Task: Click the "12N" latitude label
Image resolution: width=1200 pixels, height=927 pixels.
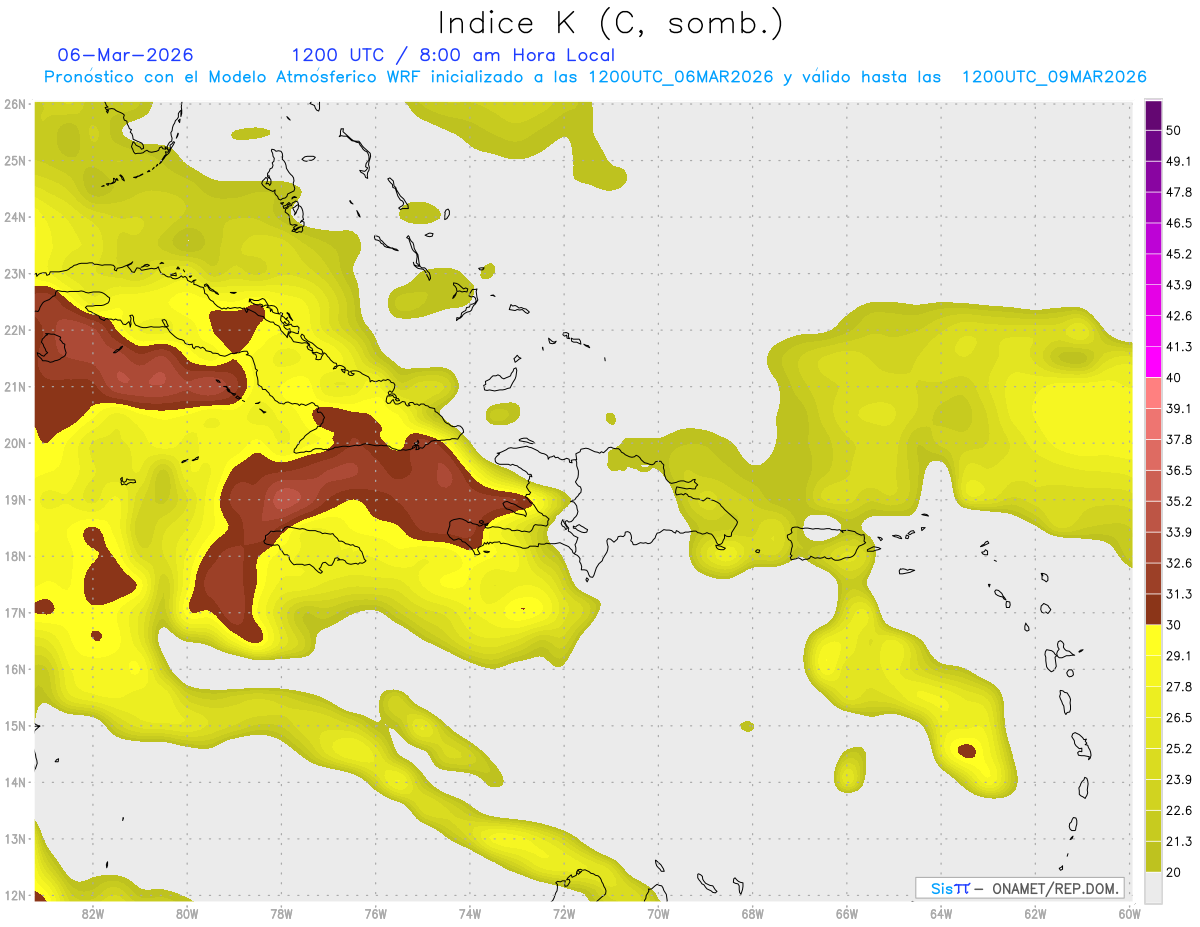Action: pos(14,895)
